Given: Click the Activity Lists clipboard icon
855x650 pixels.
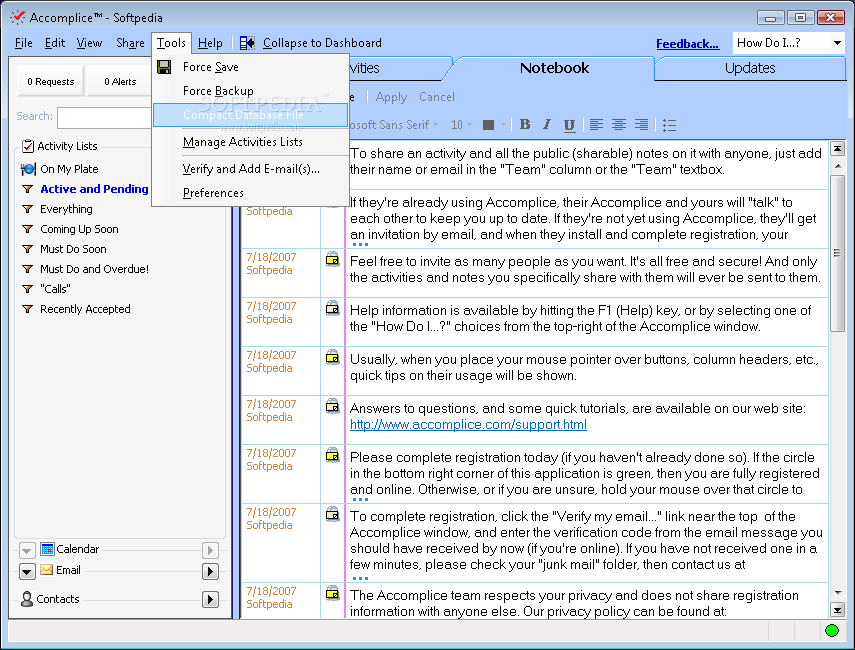Looking at the screenshot, I should [x=27, y=146].
